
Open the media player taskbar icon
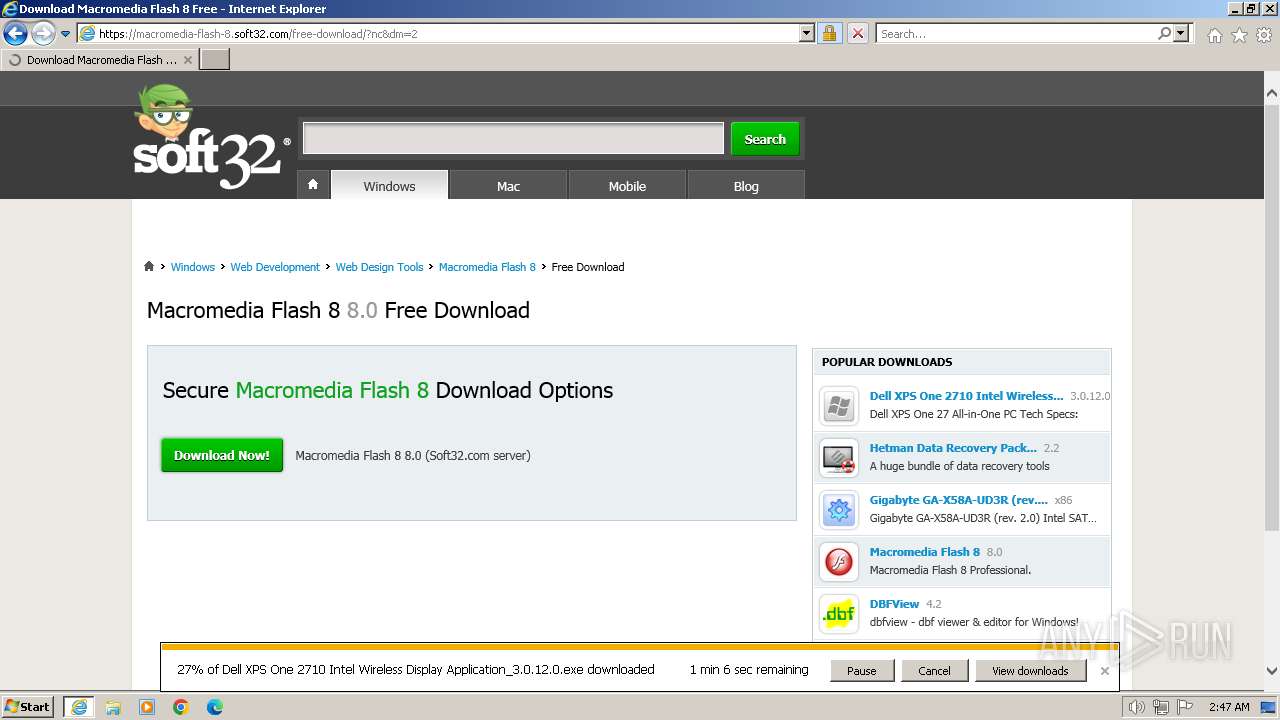(x=147, y=707)
